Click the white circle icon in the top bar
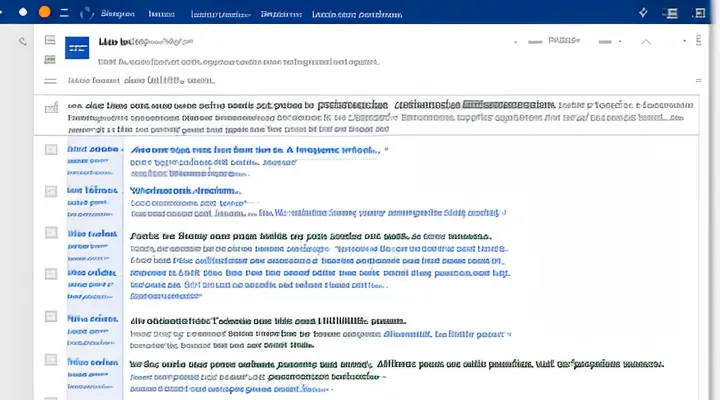720x400 pixels. tap(23, 12)
